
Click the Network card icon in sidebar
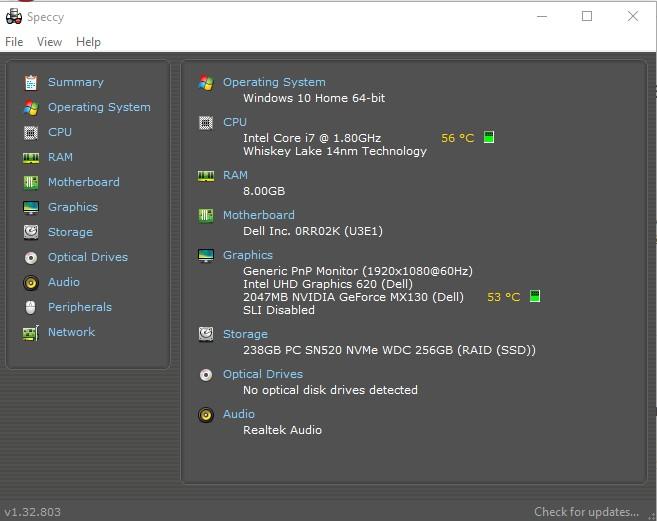[31, 333]
